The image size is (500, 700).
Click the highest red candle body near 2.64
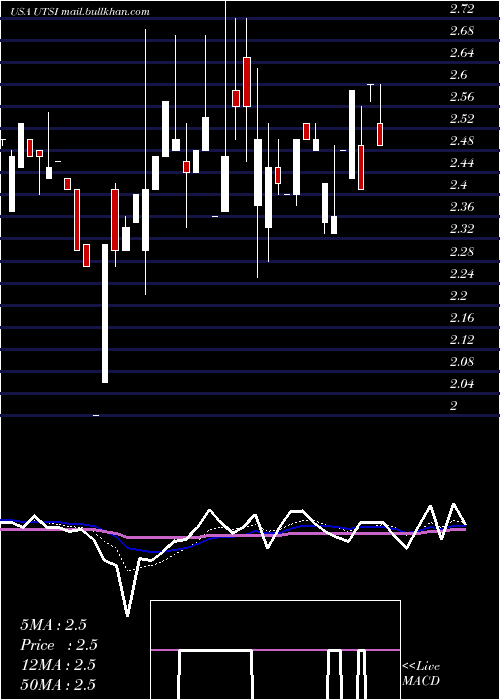click(x=247, y=82)
